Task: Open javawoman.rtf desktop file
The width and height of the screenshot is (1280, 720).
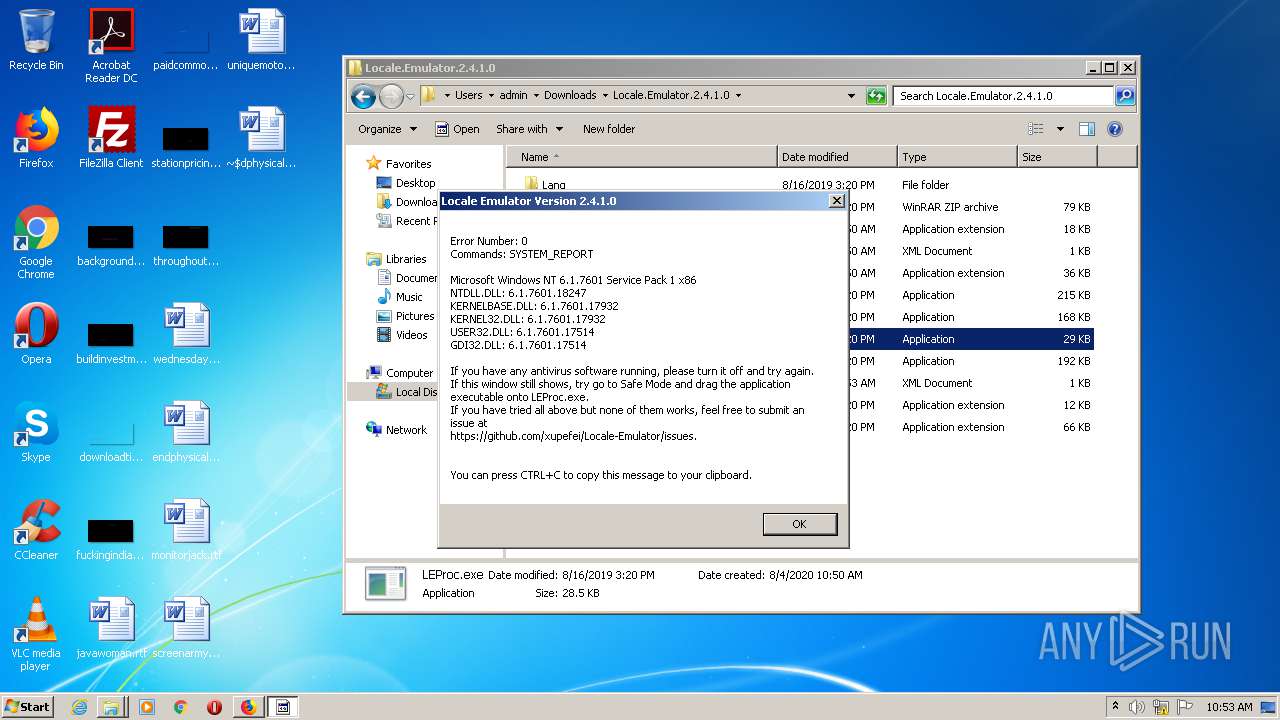Action: pos(111,628)
